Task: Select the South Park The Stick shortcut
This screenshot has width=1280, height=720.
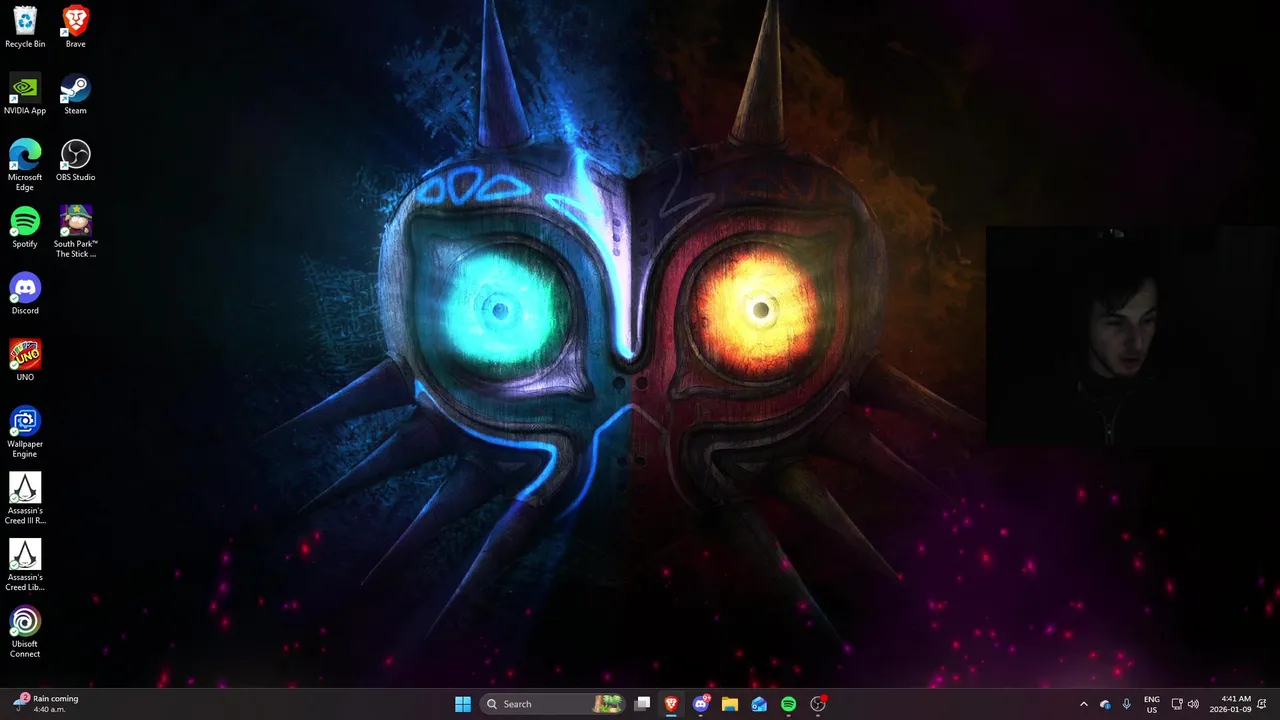Action: [75, 232]
